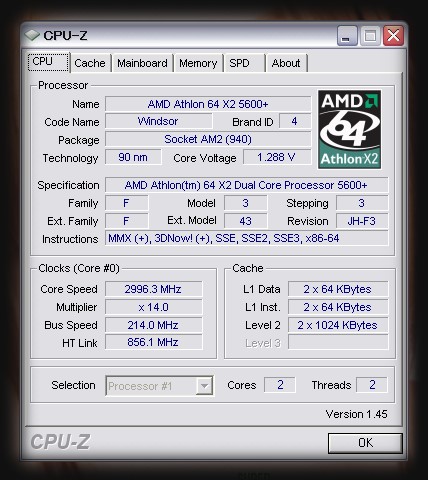
Task: Minimize the CPU-Z window
Action: pyautogui.click(x=347, y=36)
